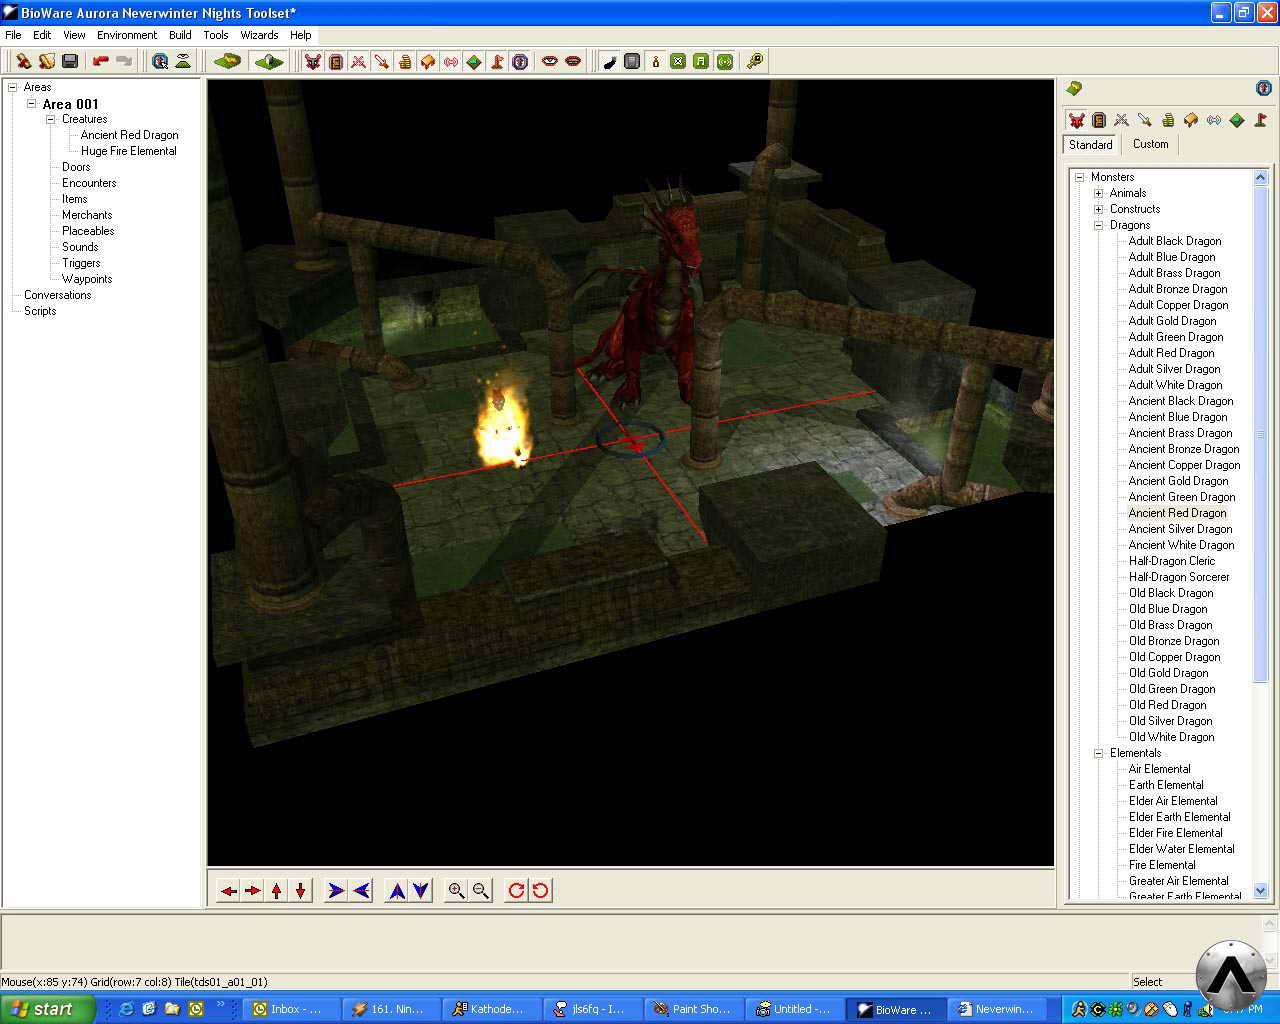The width and height of the screenshot is (1280, 1024).
Task: Toggle show creatures button in main toolbar
Action: coord(313,61)
